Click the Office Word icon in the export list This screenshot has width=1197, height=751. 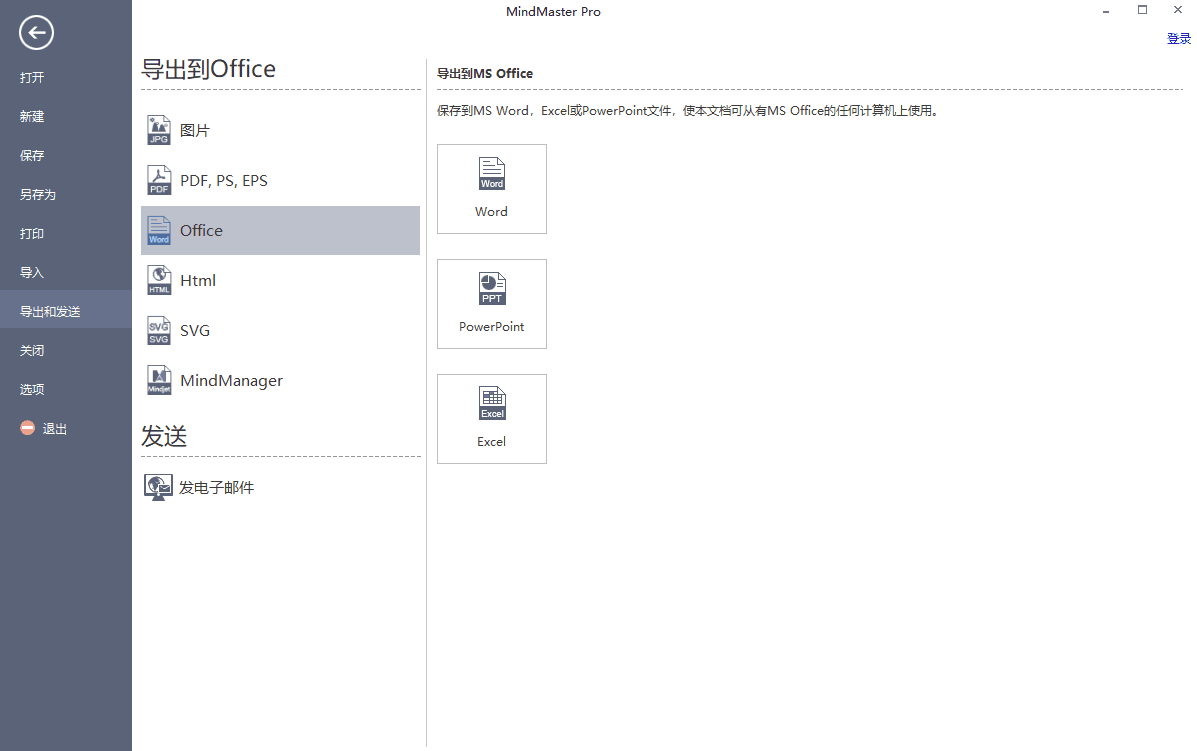[159, 230]
